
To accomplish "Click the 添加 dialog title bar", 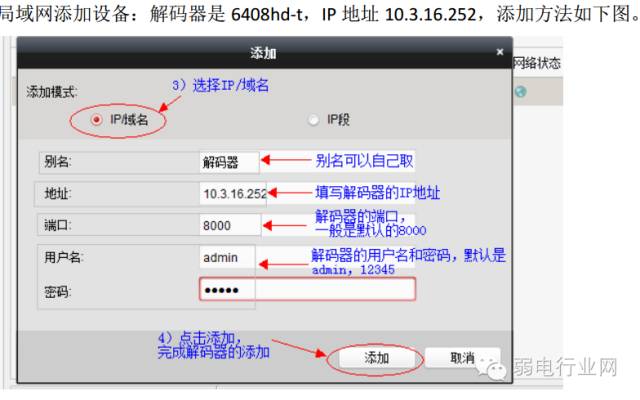I will tap(264, 53).
